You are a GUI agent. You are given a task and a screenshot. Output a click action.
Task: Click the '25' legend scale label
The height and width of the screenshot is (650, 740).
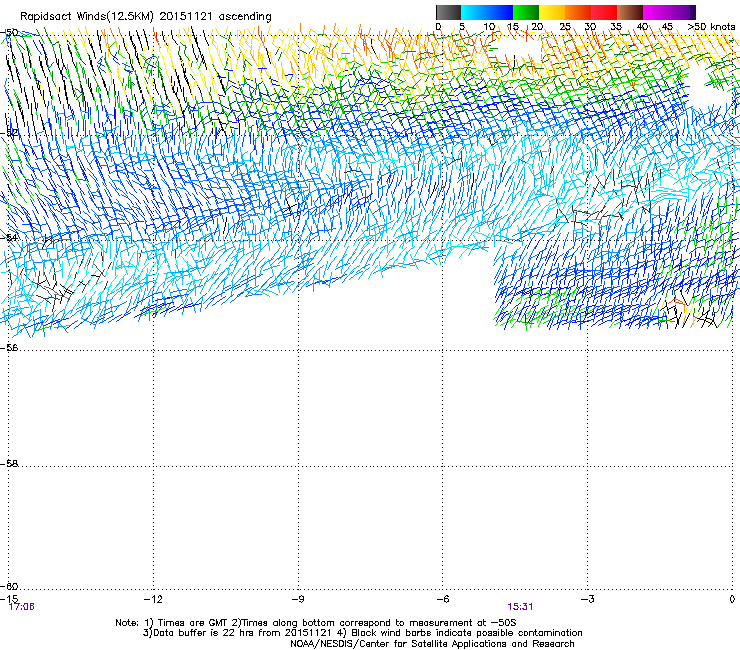pyautogui.click(x=565, y=27)
